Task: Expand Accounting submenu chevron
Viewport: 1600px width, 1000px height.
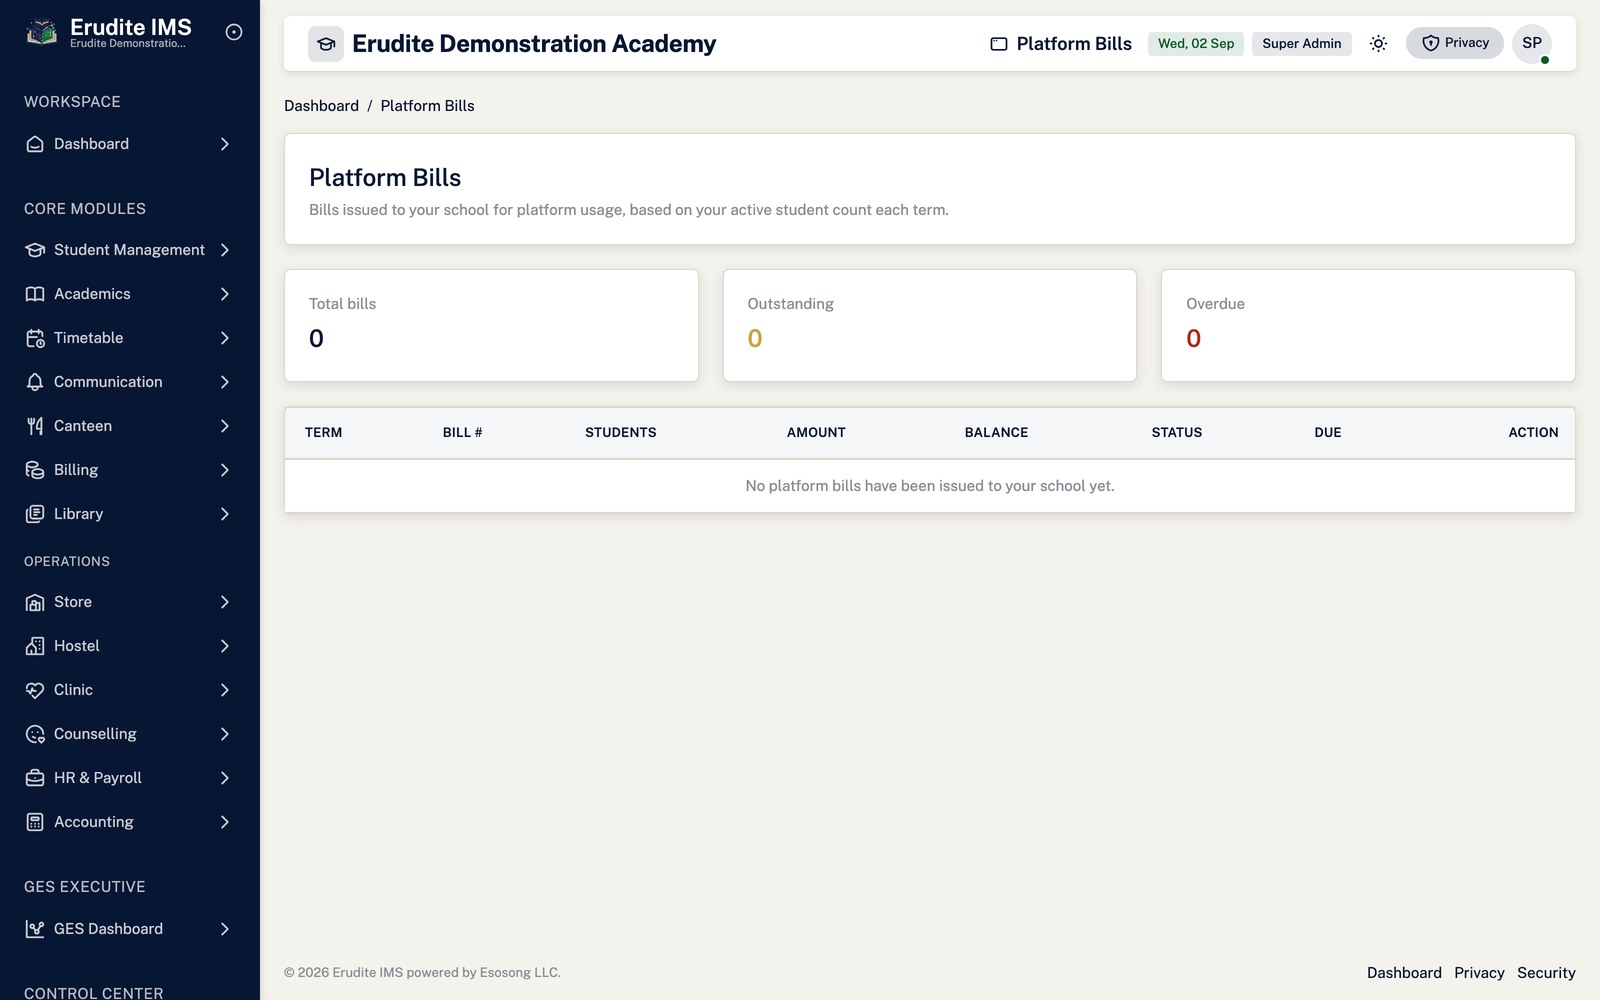Action: 225,822
